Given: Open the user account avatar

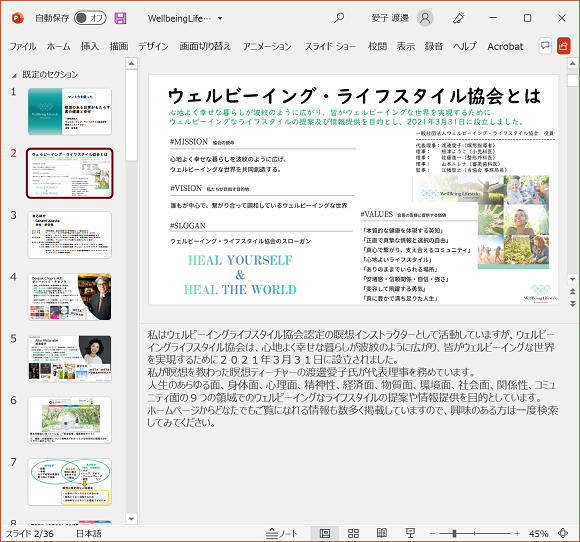Looking at the screenshot, I should pyautogui.click(x=425, y=18).
